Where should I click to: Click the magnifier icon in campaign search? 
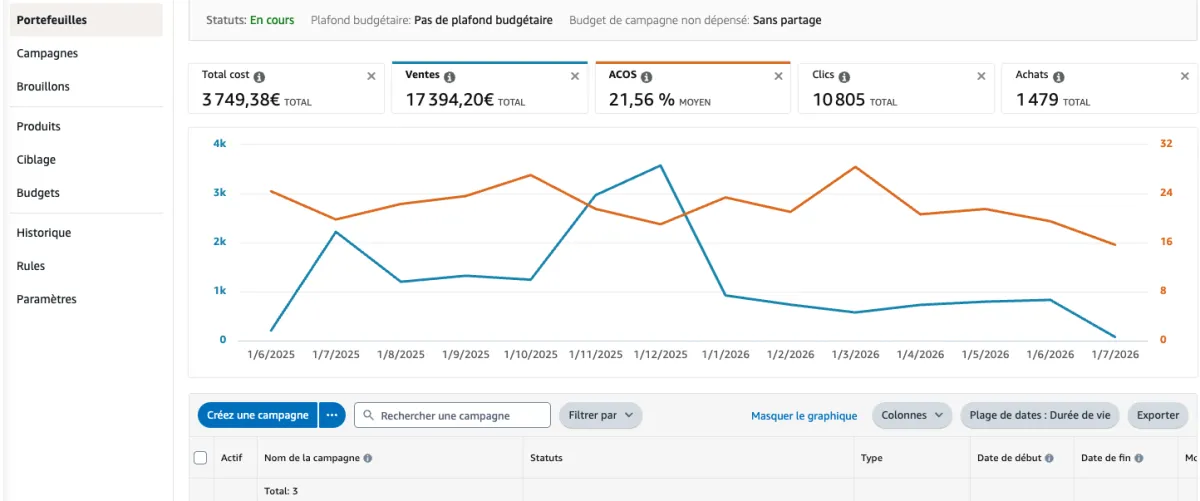point(369,416)
